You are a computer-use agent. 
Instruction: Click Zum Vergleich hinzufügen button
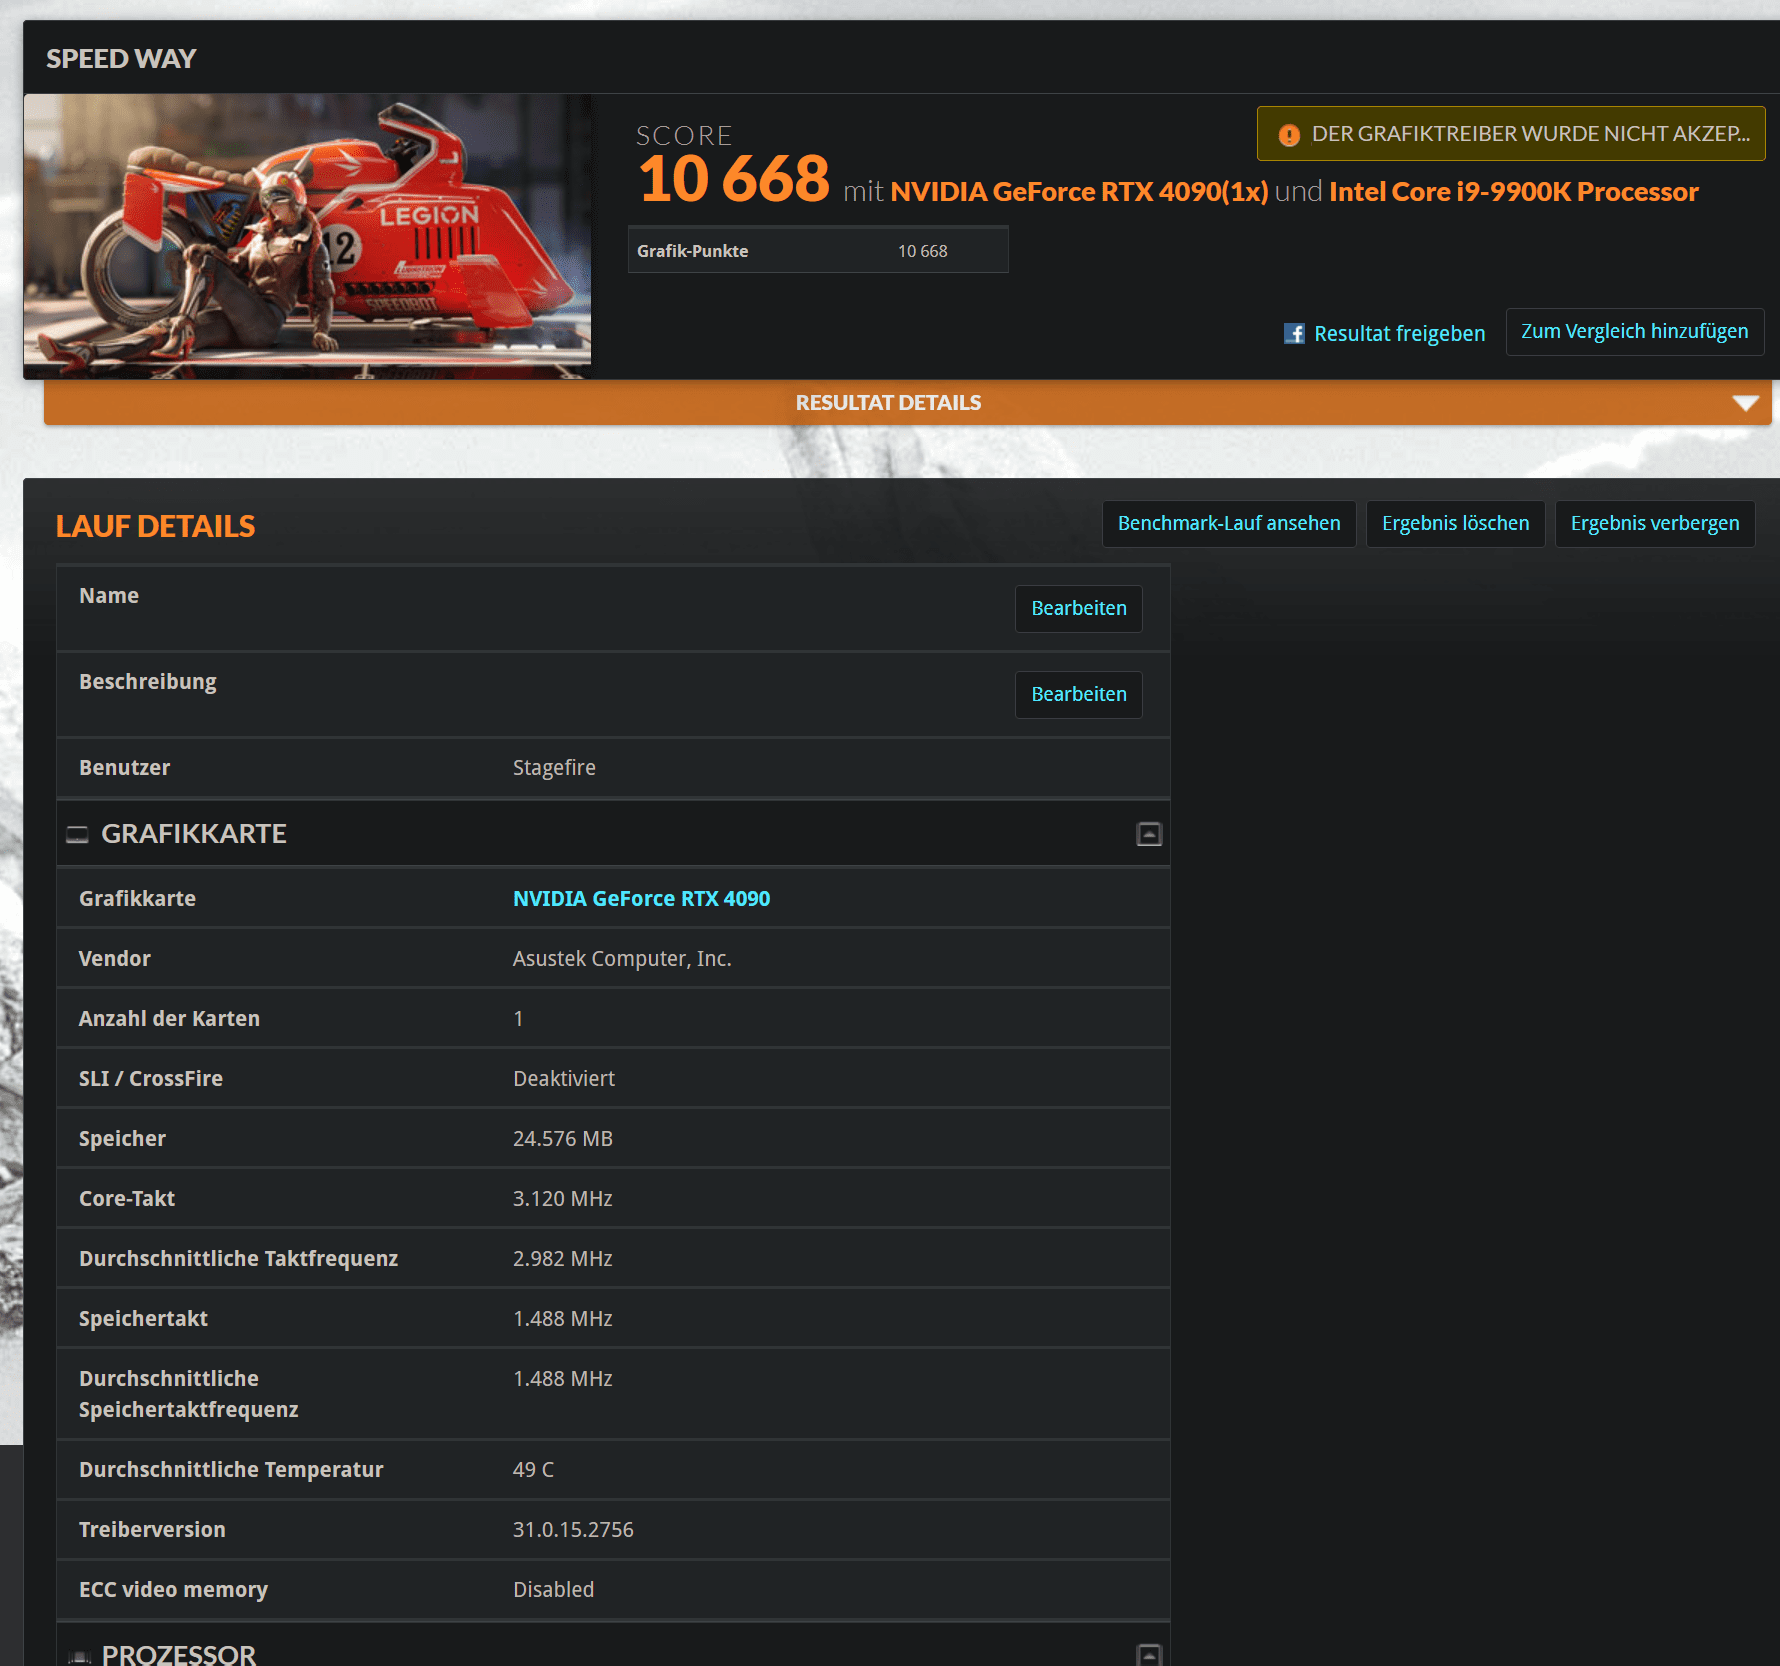click(1635, 332)
